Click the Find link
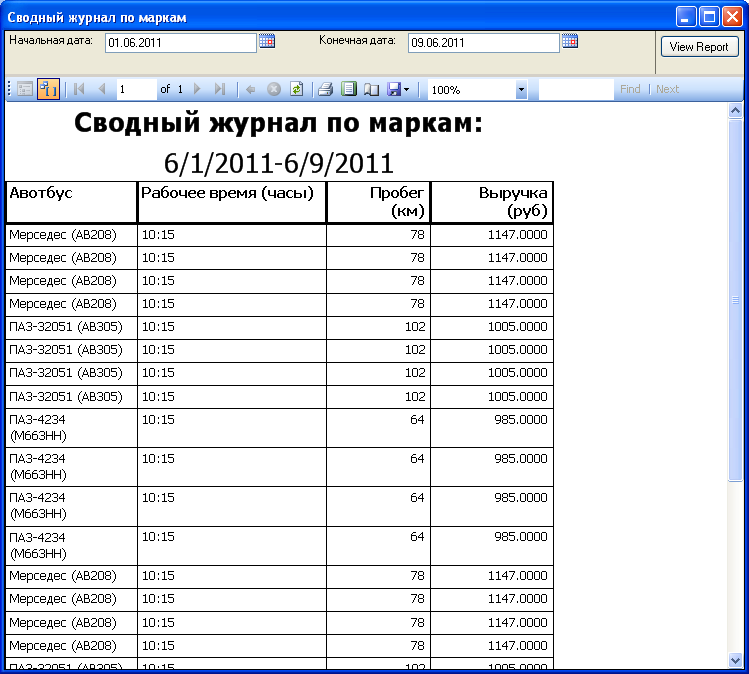This screenshot has height=674, width=749. (630, 89)
